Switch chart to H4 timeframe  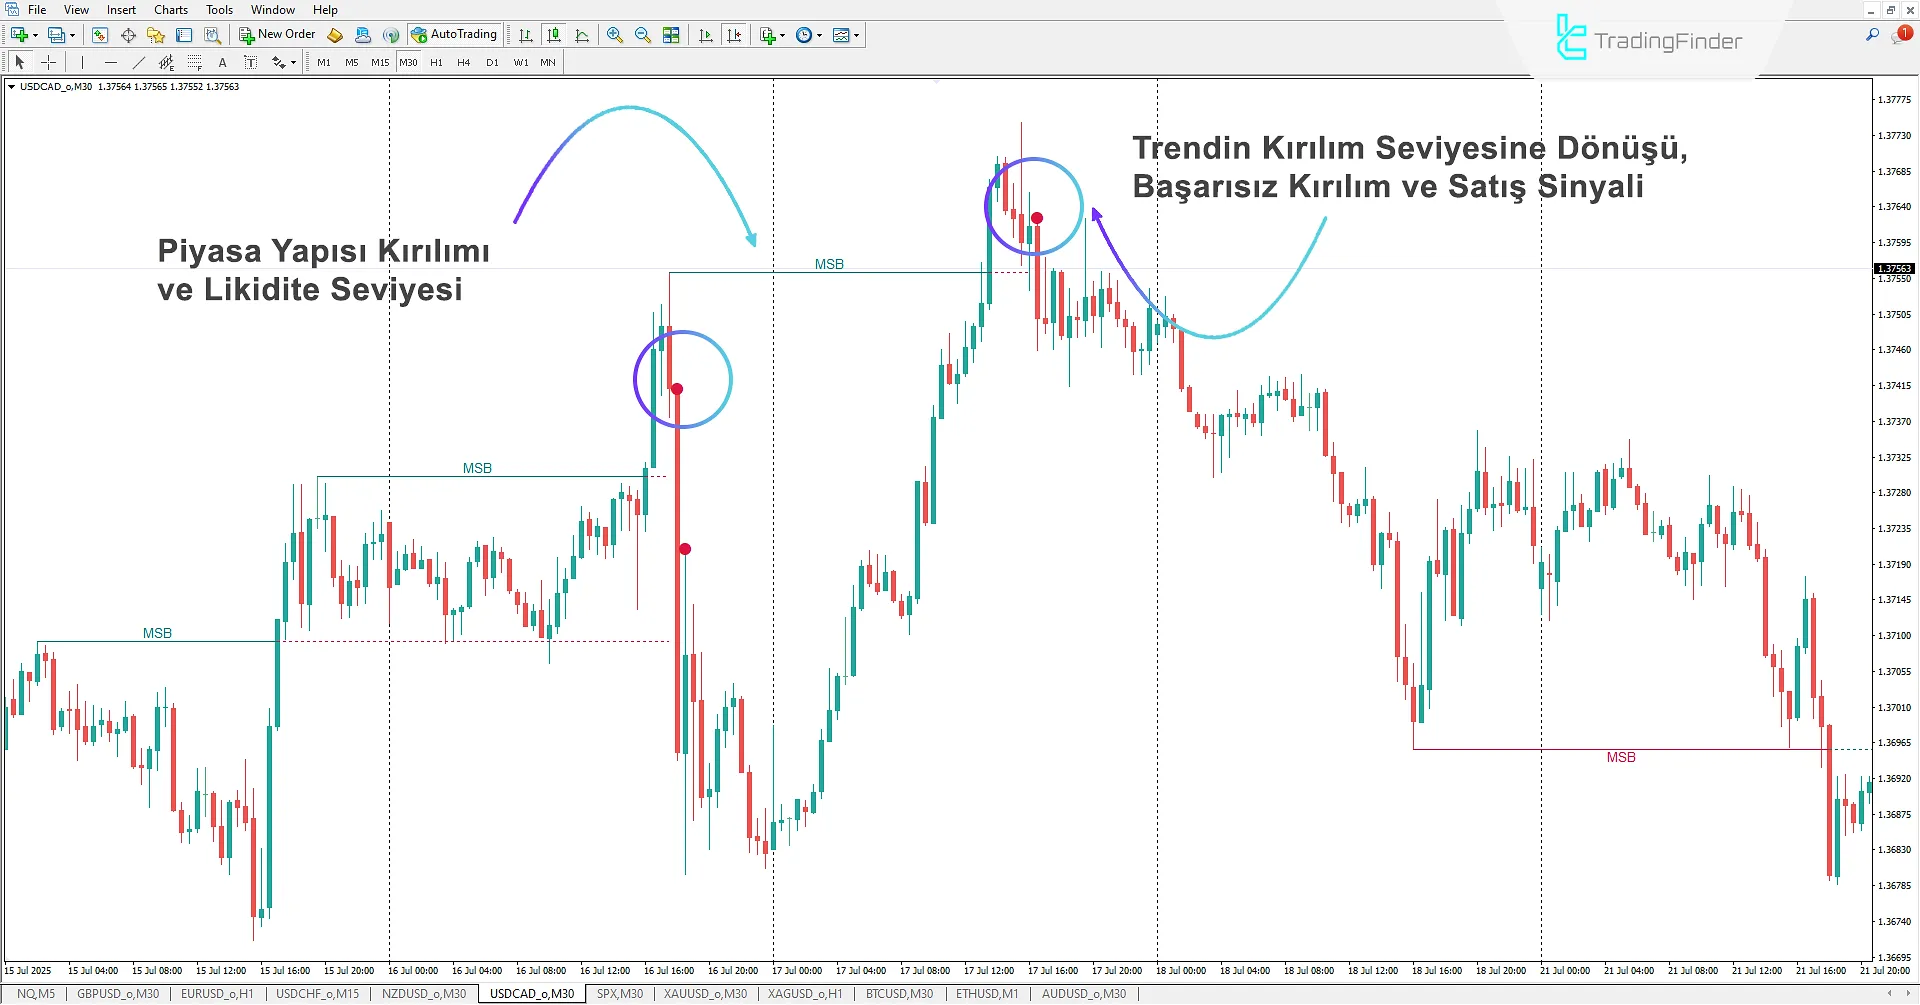(463, 62)
